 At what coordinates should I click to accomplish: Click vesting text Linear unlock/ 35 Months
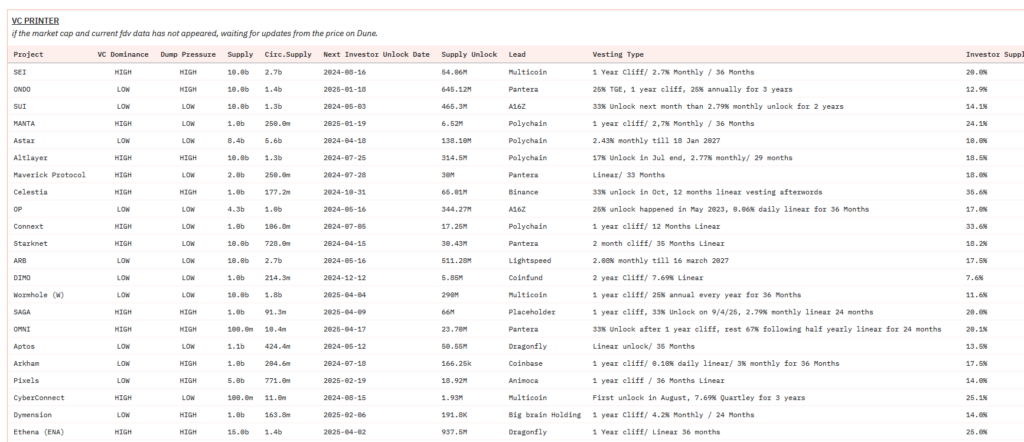(643, 346)
